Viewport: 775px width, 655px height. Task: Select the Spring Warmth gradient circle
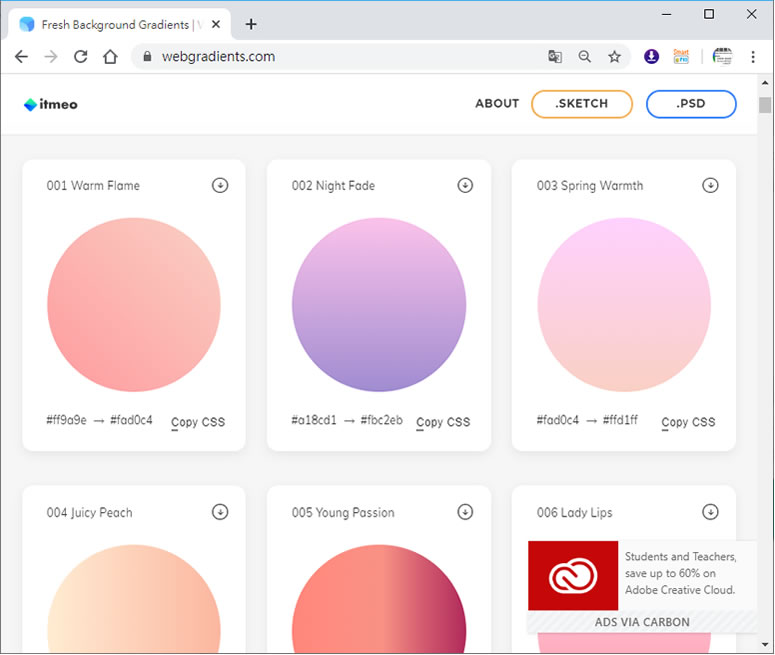click(624, 304)
